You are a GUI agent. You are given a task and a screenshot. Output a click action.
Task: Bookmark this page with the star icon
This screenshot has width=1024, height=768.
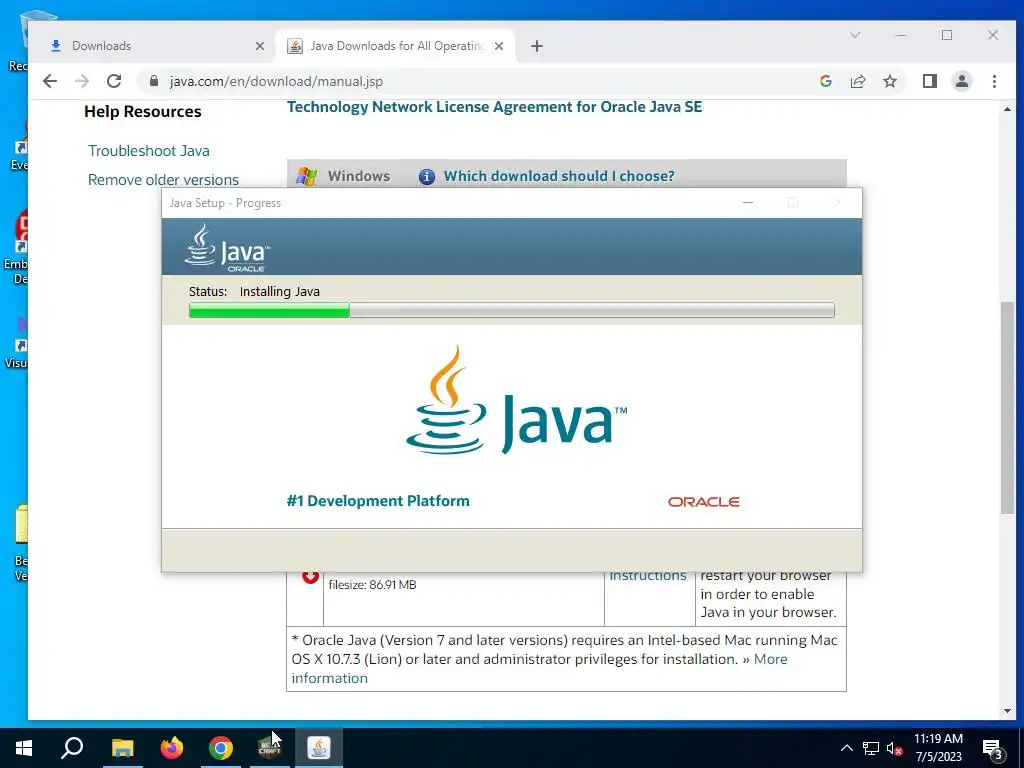click(x=890, y=81)
